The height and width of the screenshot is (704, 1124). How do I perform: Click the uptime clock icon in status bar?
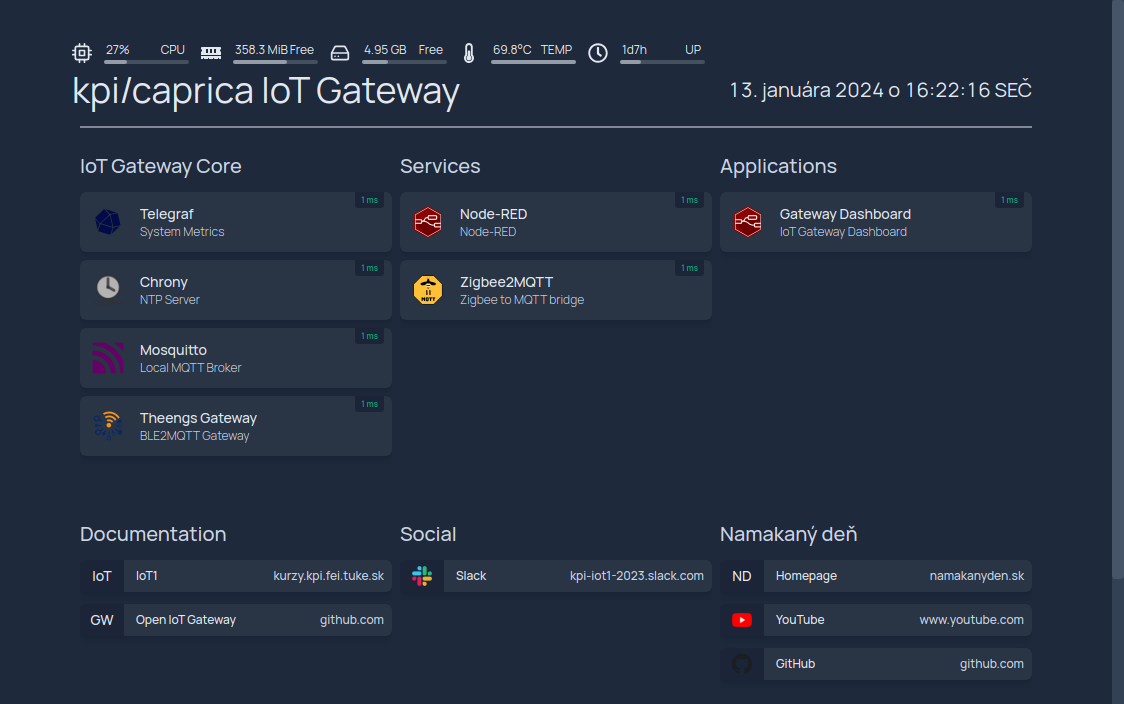coord(597,53)
